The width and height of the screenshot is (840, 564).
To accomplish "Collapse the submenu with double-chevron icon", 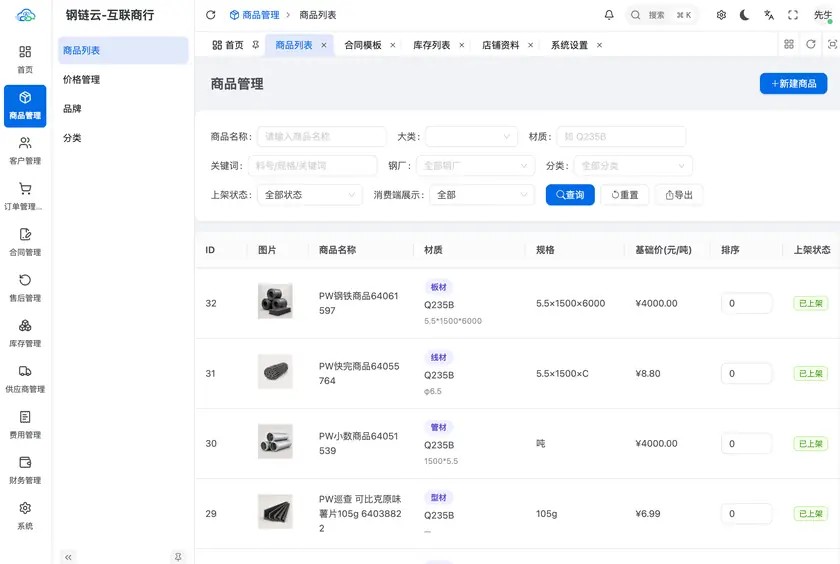I will (x=68, y=557).
